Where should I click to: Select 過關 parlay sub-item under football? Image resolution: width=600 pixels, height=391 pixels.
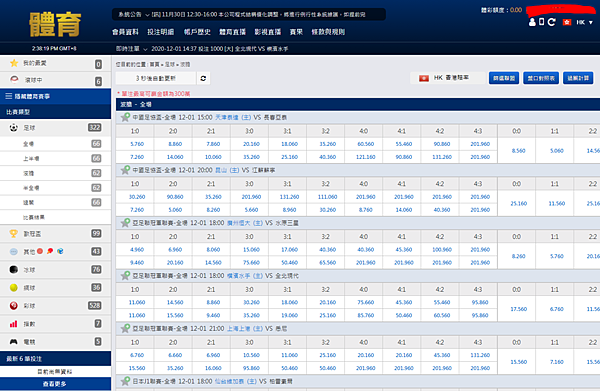(55, 202)
